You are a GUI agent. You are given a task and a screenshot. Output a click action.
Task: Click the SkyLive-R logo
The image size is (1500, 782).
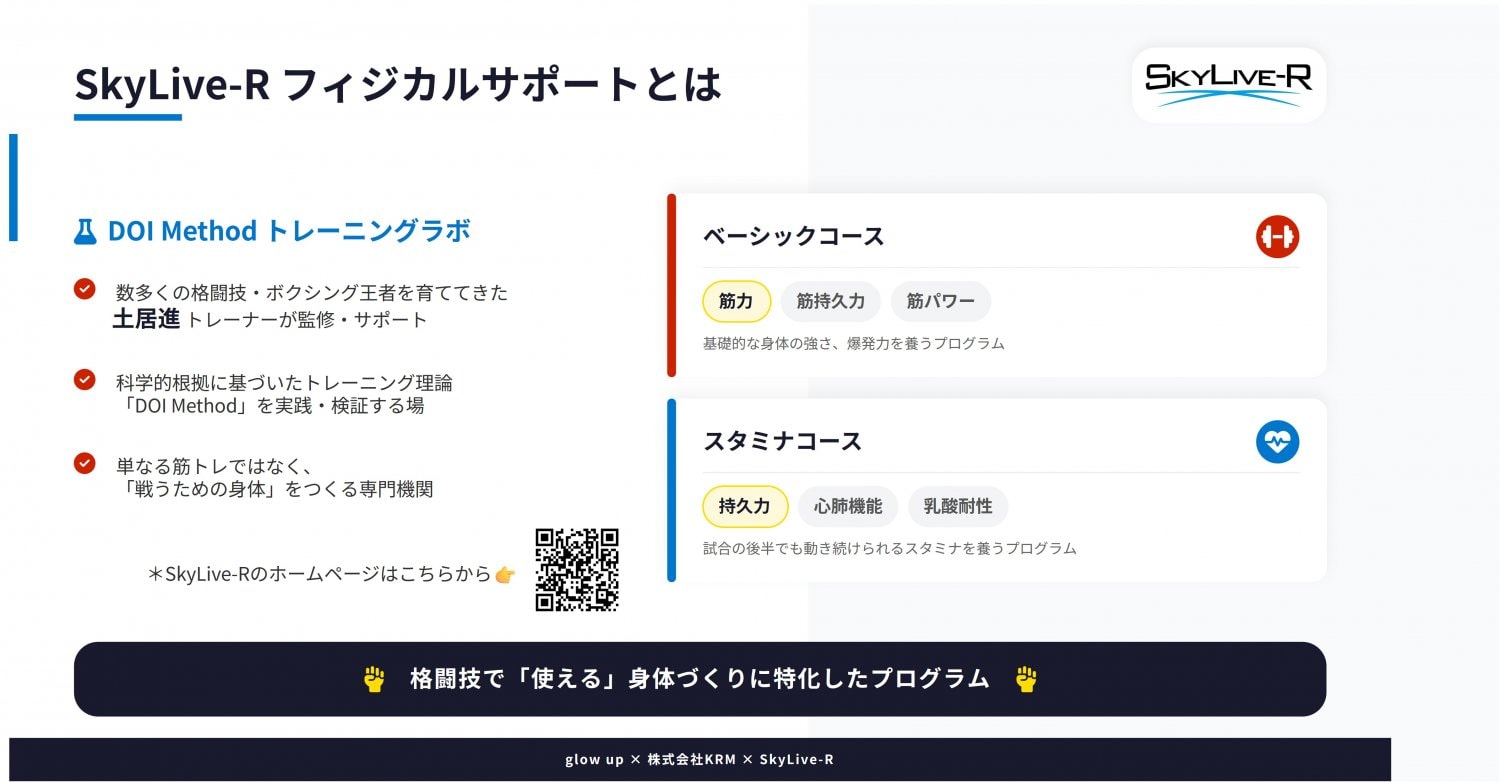click(x=1228, y=85)
